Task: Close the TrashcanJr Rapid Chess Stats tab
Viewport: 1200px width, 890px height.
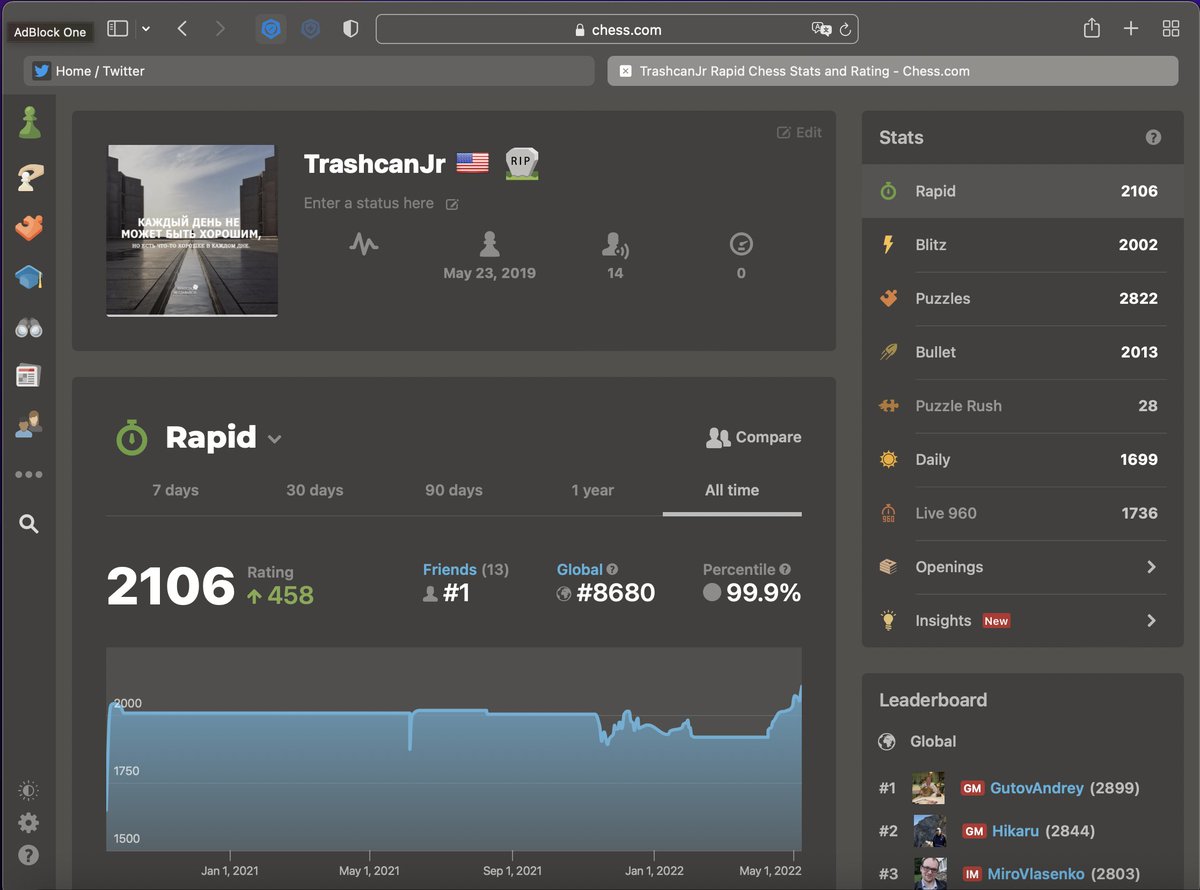Action: pyautogui.click(x=625, y=71)
